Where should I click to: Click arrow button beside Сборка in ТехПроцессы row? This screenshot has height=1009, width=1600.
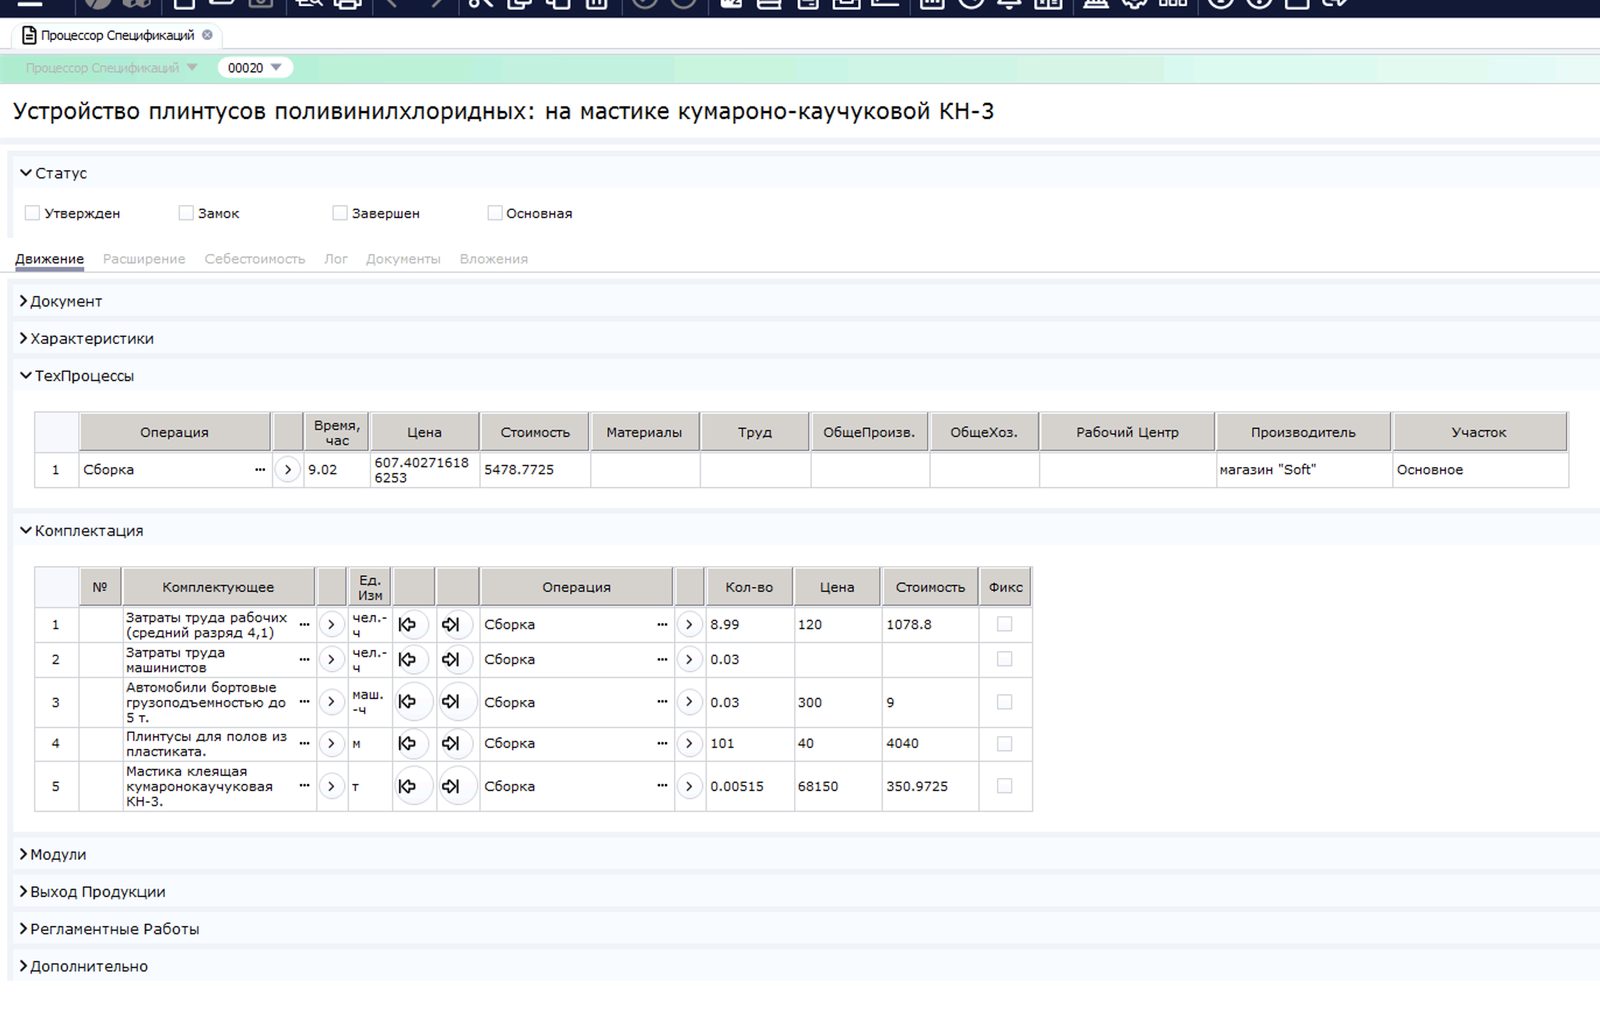288,469
